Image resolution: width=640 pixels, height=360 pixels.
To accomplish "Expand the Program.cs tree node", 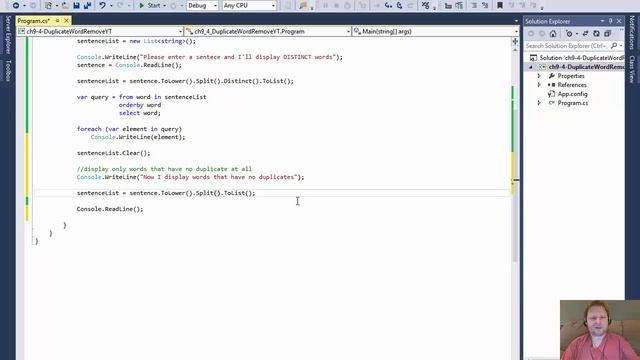I will tap(539, 103).
